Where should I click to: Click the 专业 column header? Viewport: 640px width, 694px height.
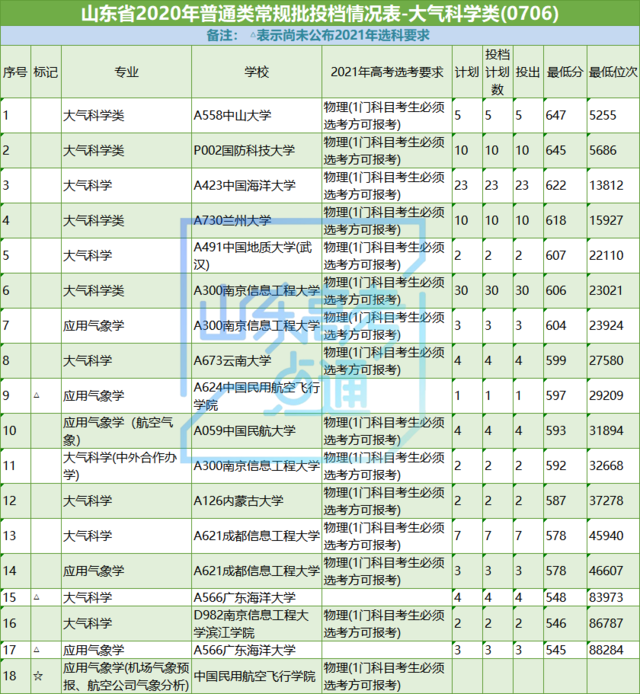point(126,72)
